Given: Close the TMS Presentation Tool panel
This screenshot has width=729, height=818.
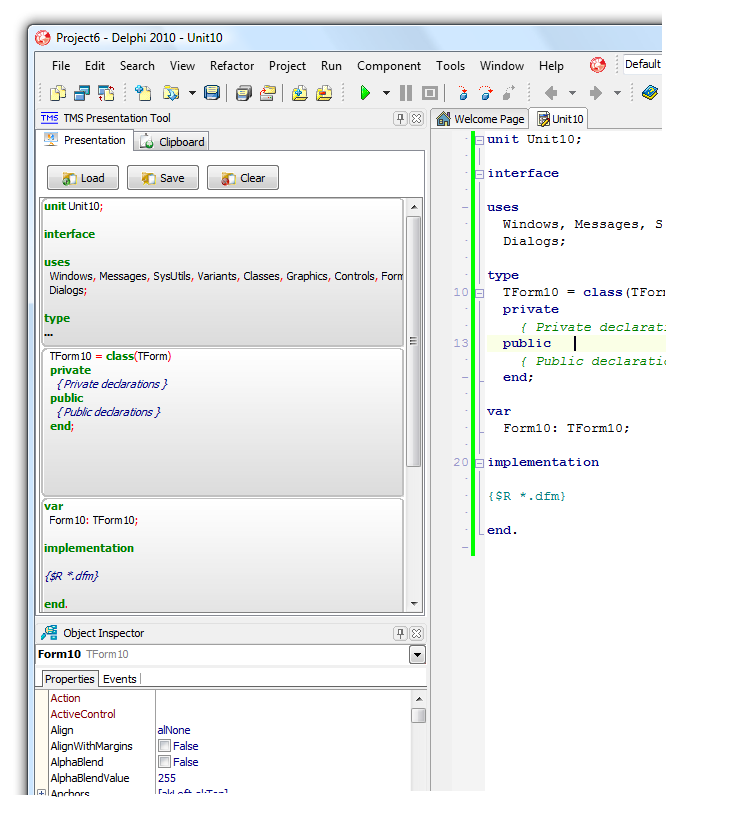Looking at the screenshot, I should [416, 118].
